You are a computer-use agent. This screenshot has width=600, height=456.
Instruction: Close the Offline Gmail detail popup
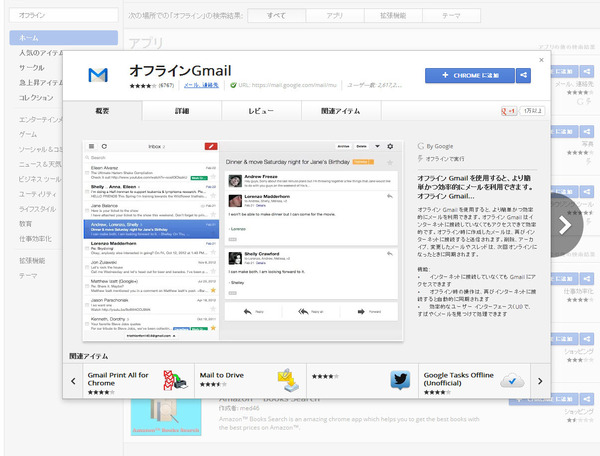pyautogui.click(x=541, y=60)
